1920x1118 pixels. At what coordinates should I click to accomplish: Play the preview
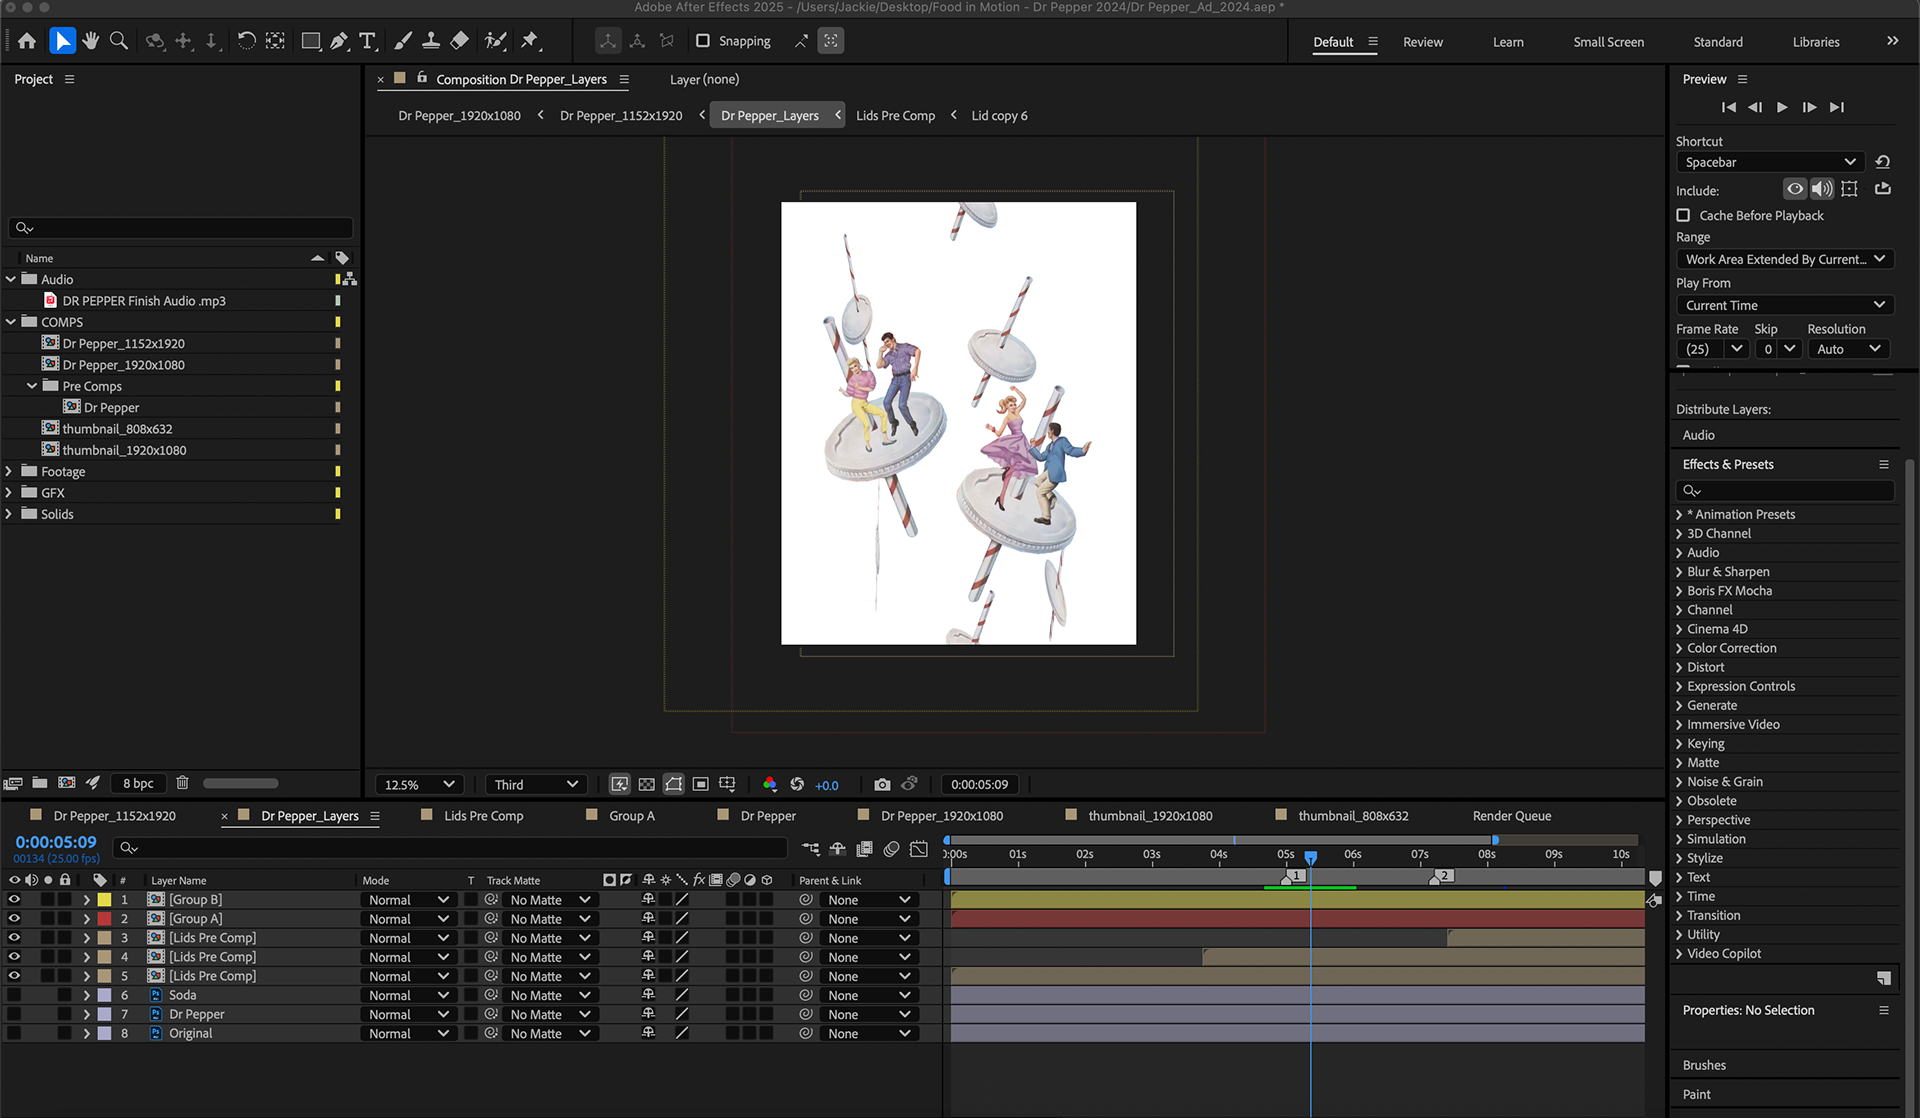pyautogui.click(x=1782, y=107)
